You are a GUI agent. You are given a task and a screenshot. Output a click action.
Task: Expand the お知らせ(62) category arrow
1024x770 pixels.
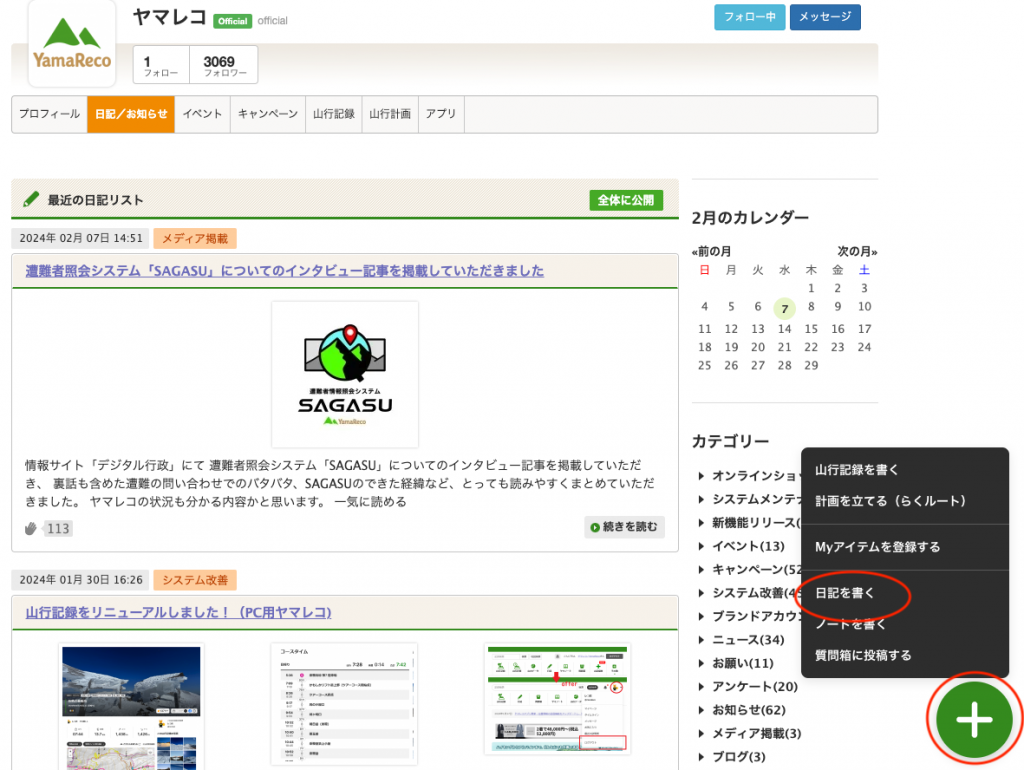(x=701, y=711)
